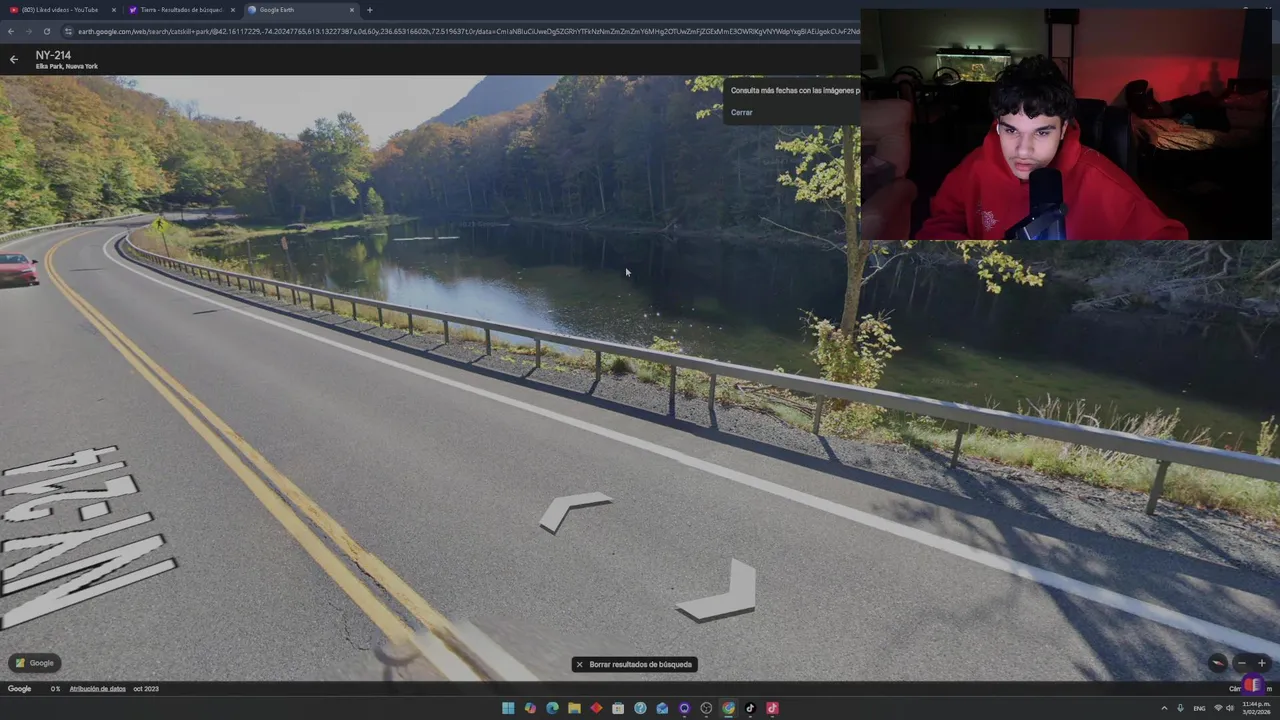This screenshot has height=720, width=1280.
Task: Click the compass to reset north
Action: click(1218, 663)
